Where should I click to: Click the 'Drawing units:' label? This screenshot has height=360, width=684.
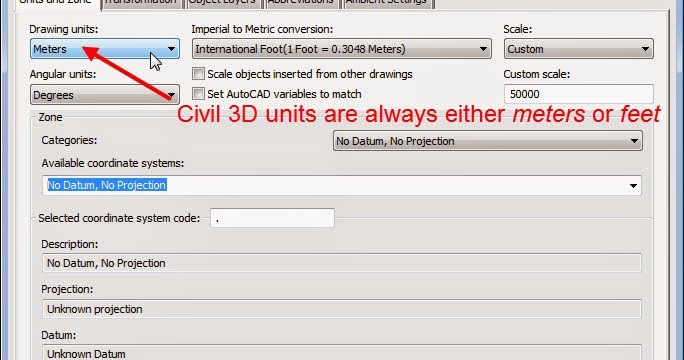click(x=64, y=29)
